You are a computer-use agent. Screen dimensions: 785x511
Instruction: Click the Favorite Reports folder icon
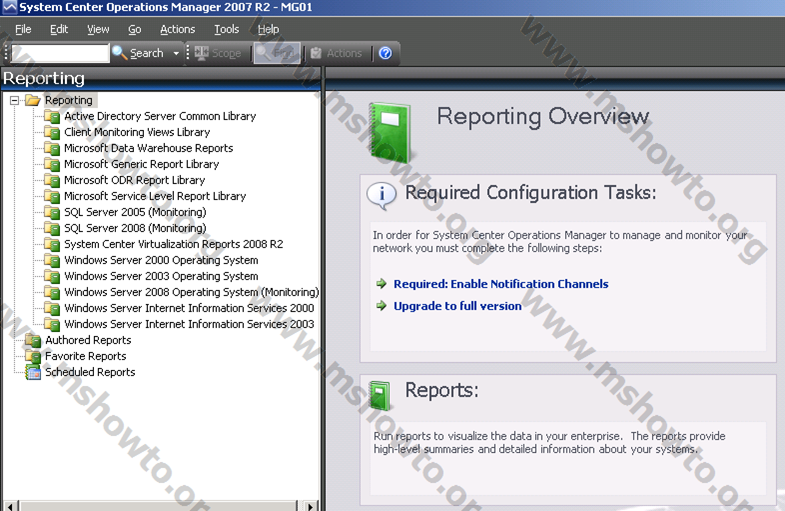pyautogui.click(x=33, y=357)
